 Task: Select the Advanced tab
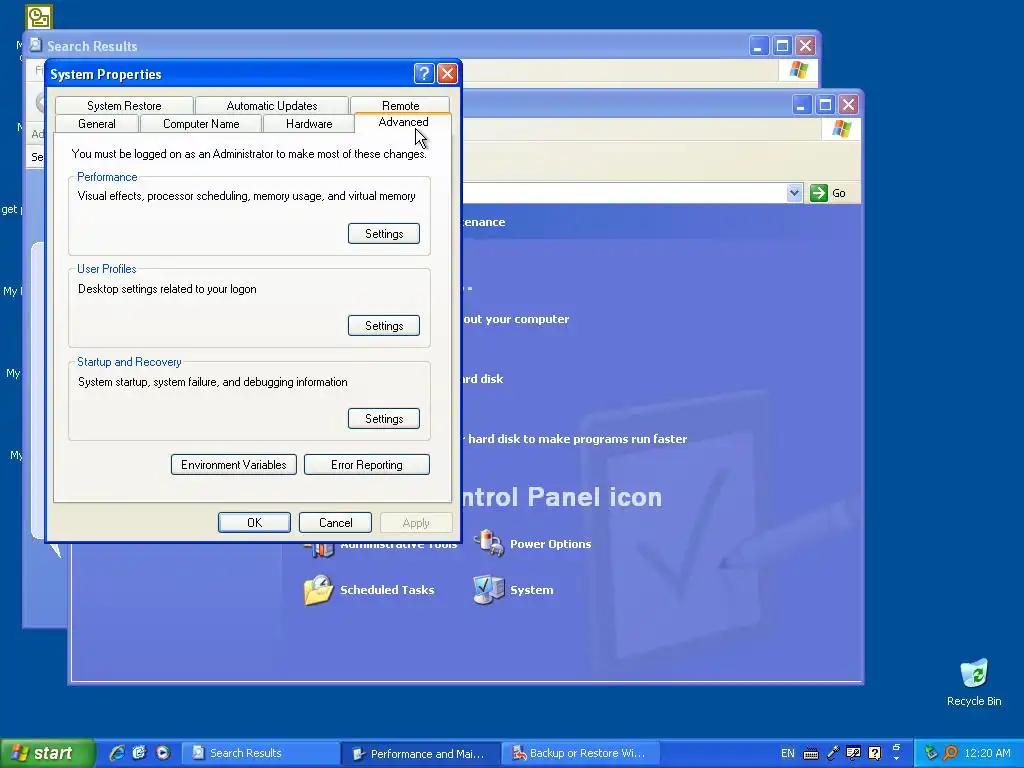(x=403, y=122)
